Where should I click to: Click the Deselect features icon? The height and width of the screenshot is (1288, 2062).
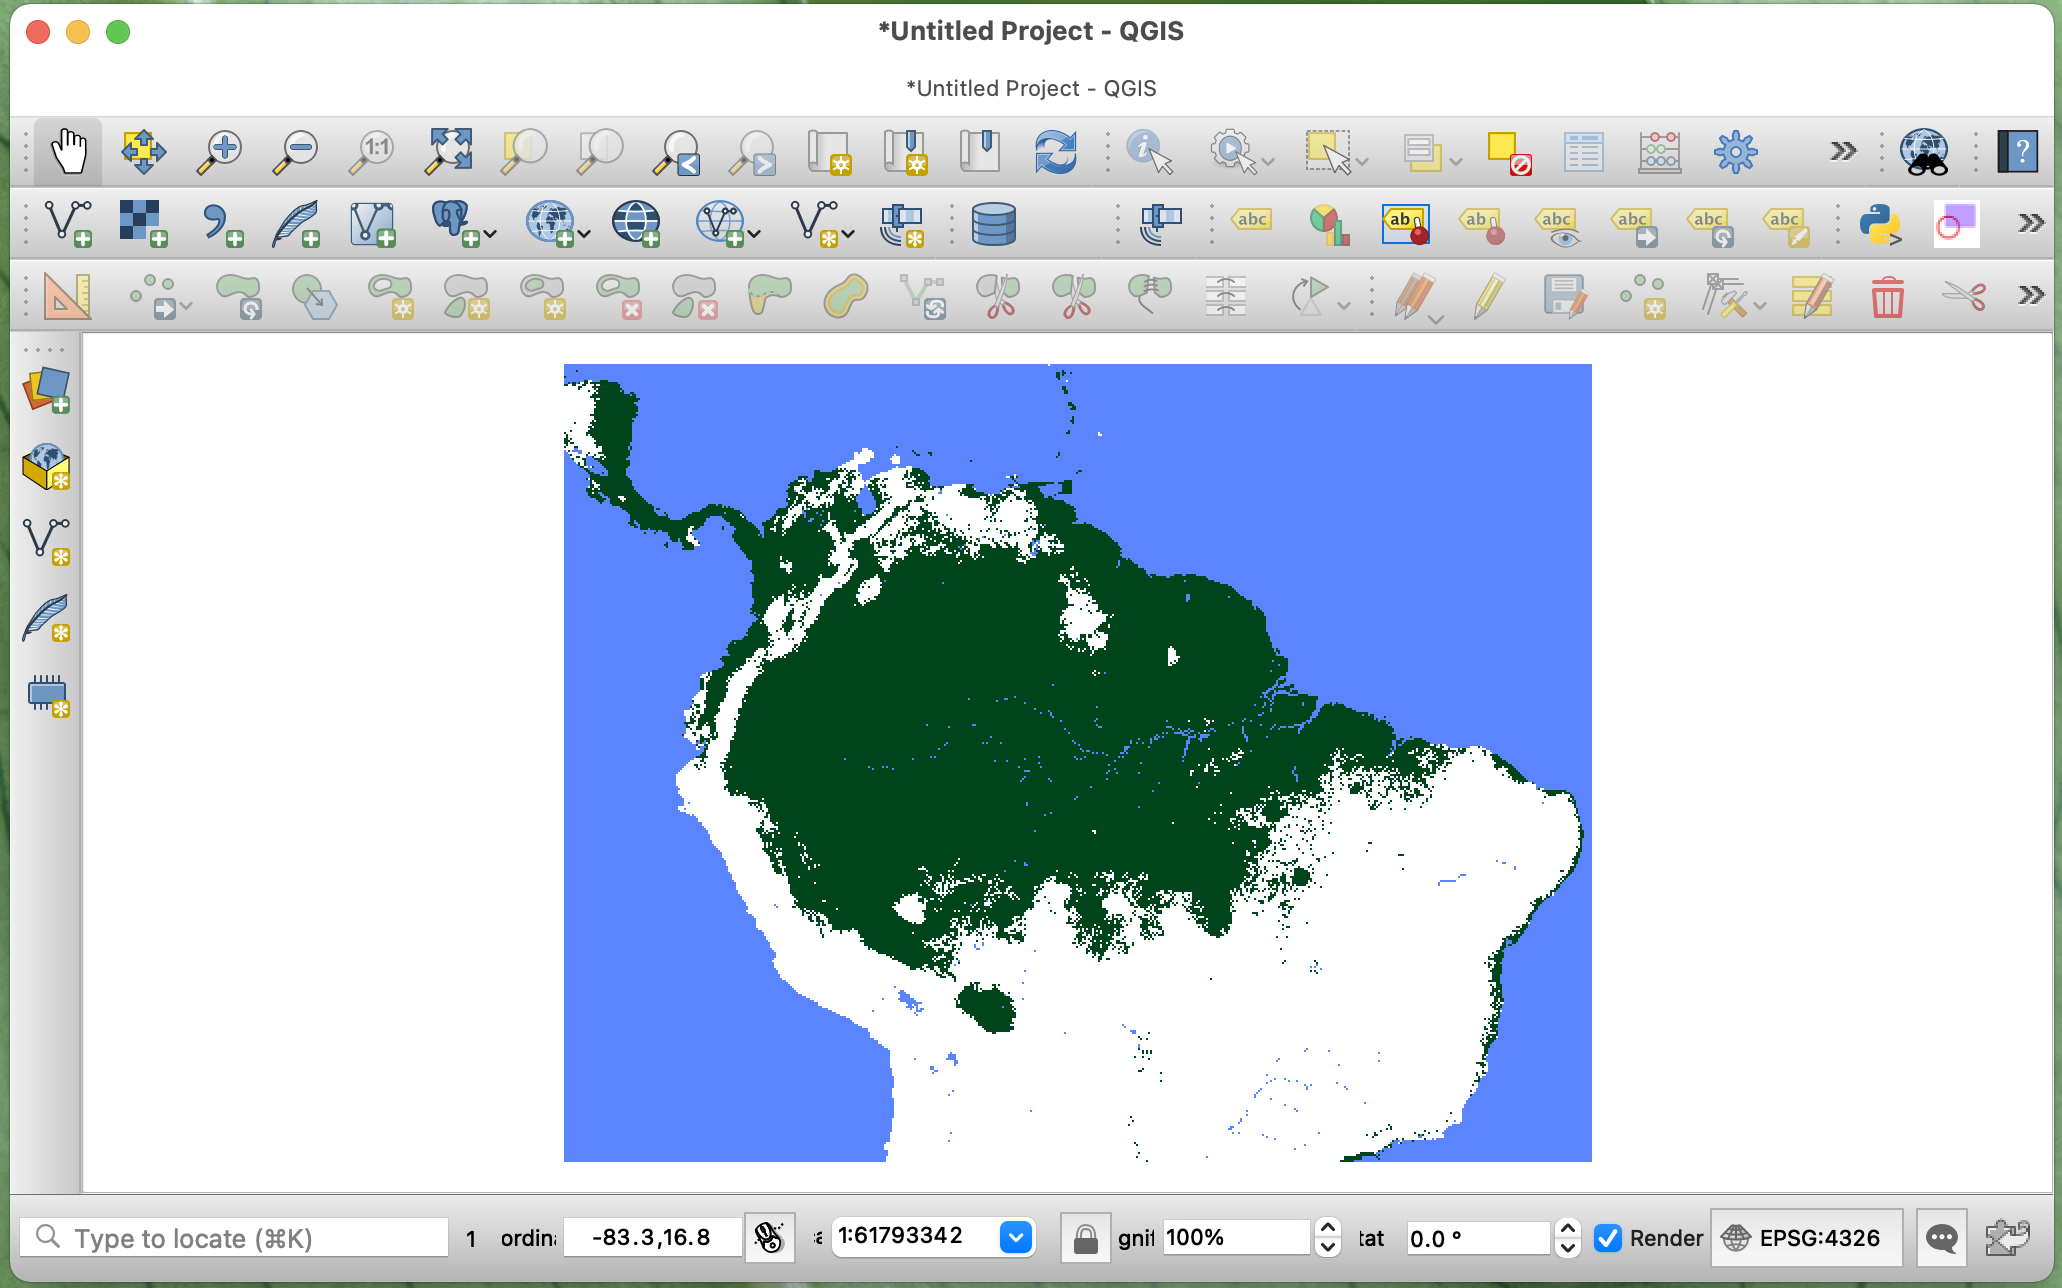1508,152
